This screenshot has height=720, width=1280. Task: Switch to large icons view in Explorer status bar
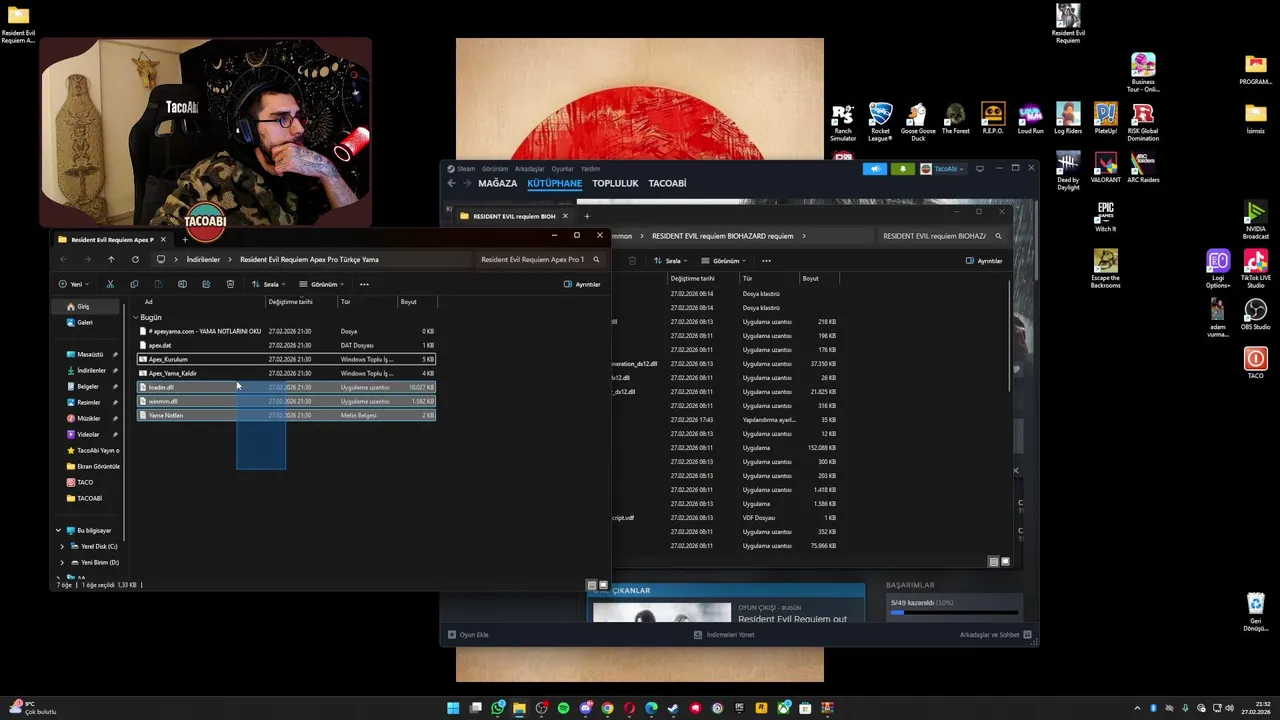click(x=603, y=585)
